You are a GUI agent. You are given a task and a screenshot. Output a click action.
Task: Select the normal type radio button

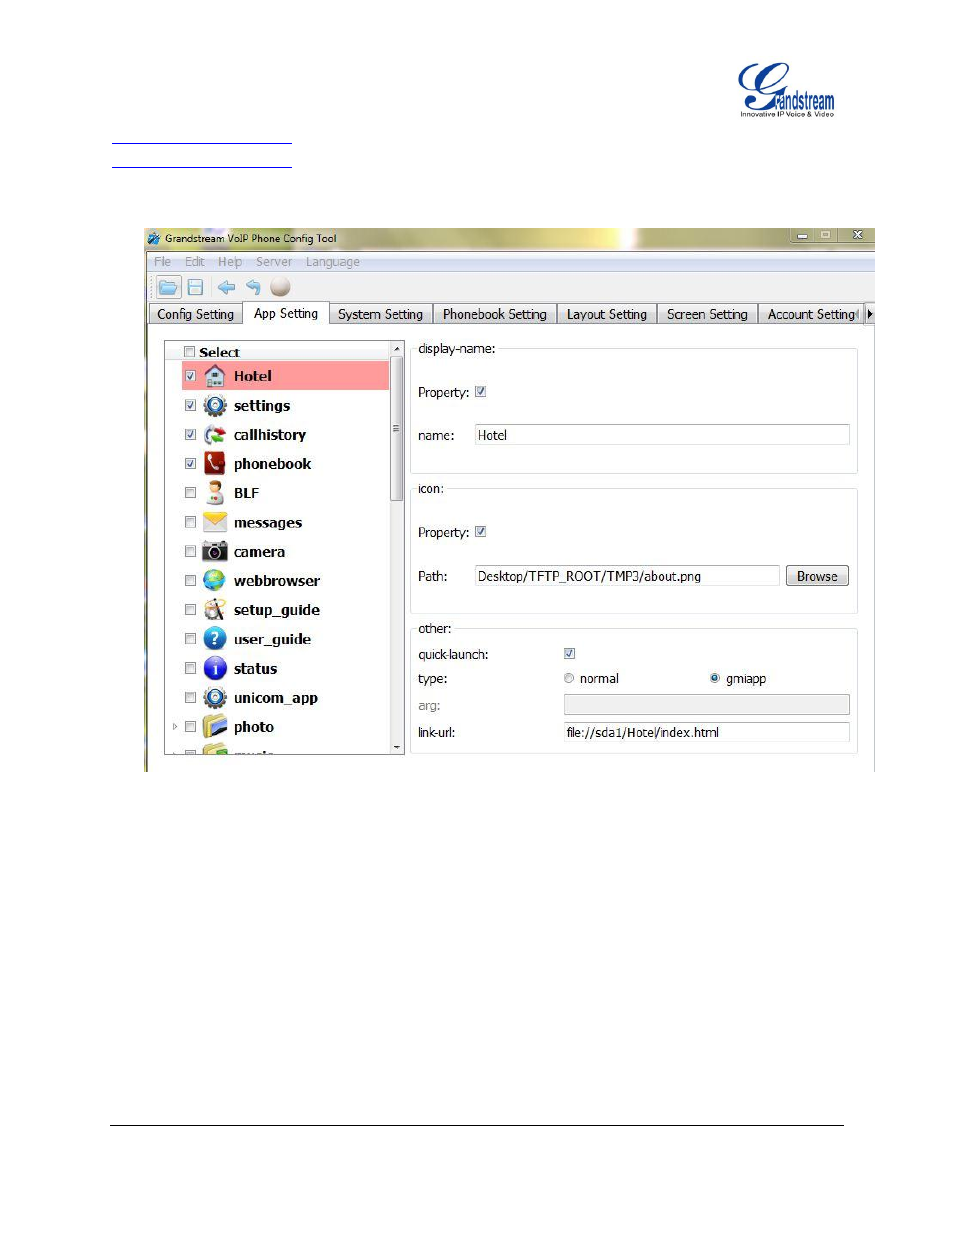pos(569,678)
